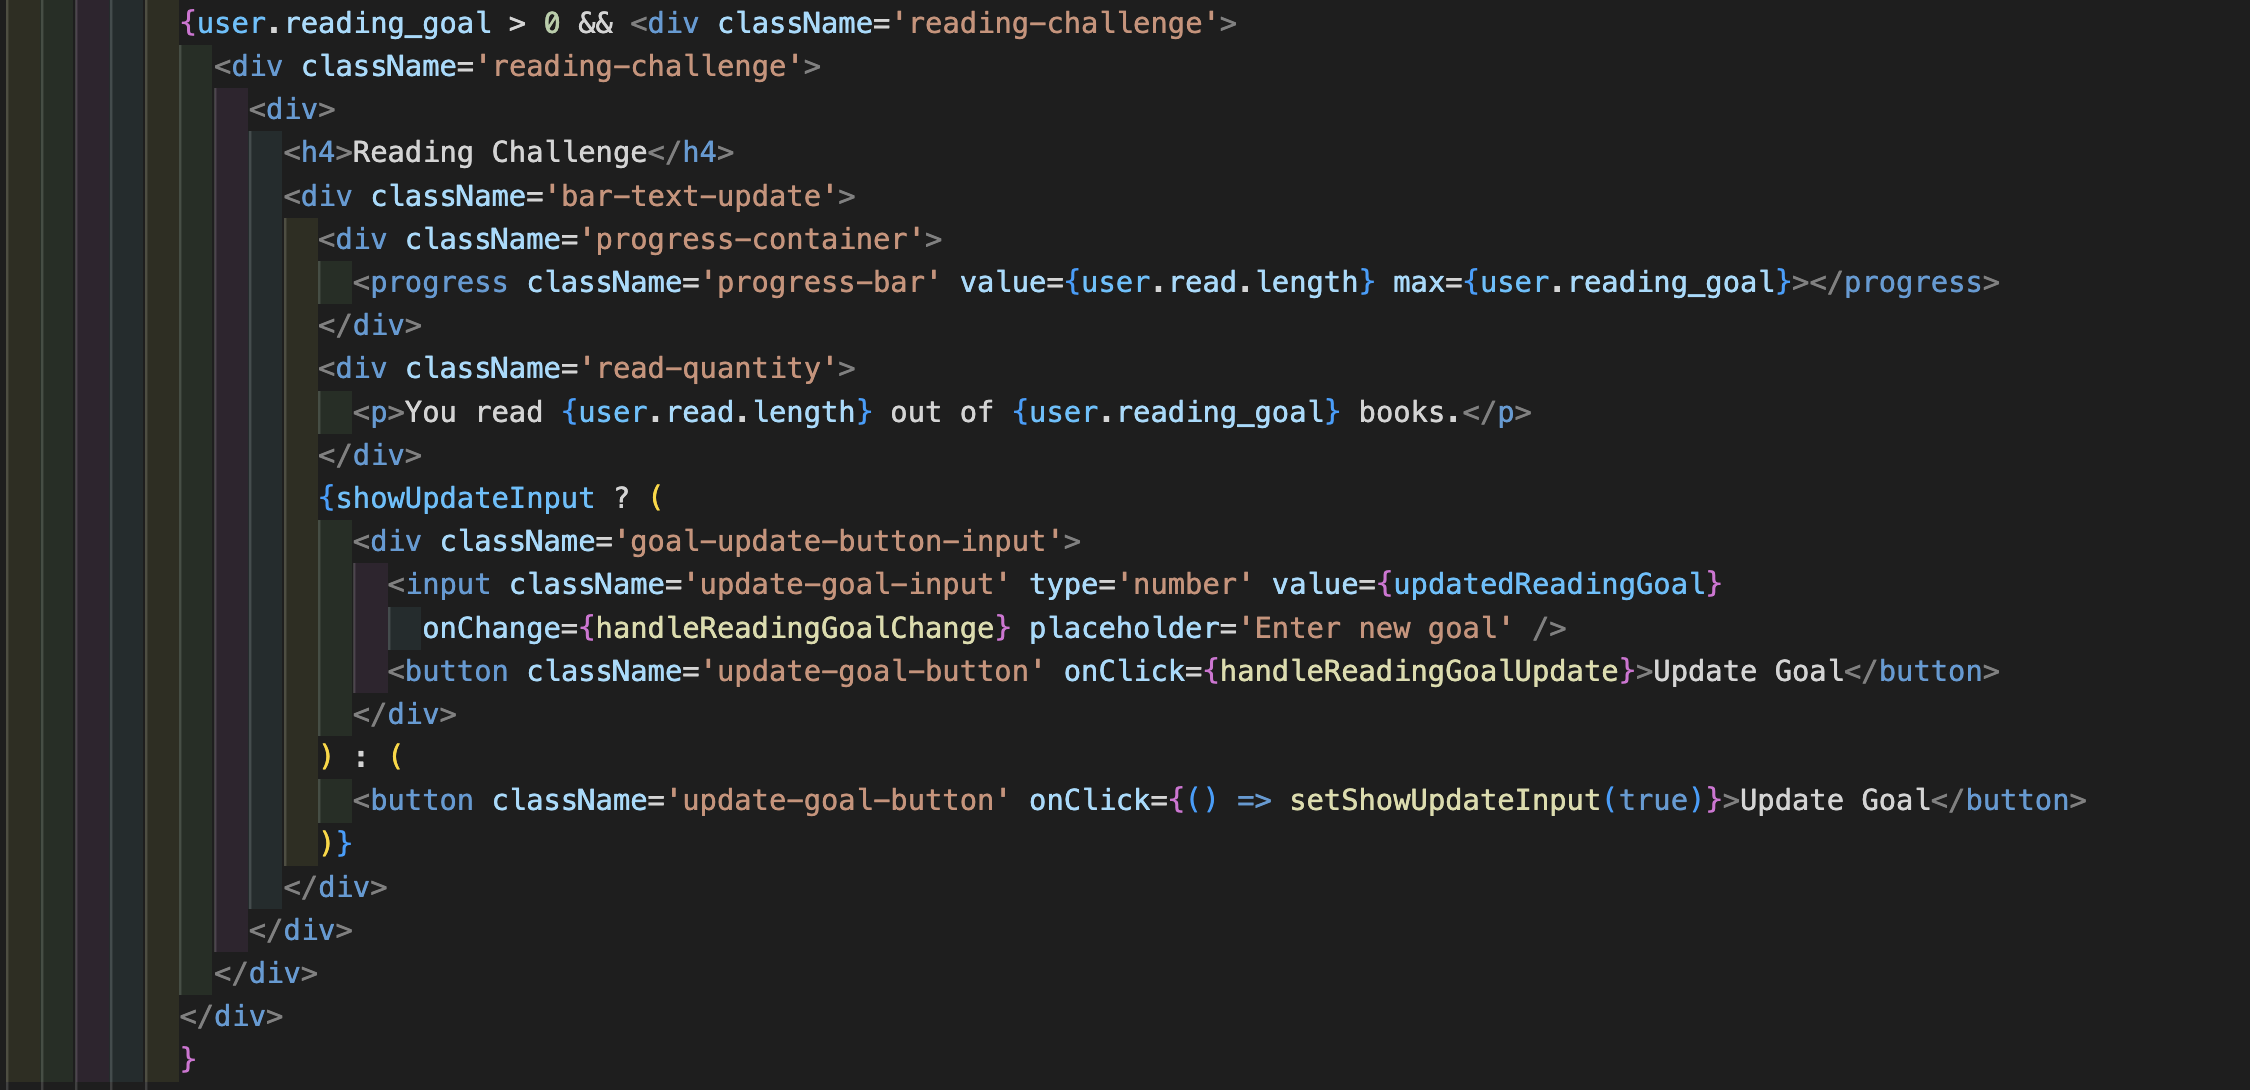Click the handleReadingGoalUpdate onClick handler
Viewport: 2250px width, 1090px height.
point(1420,670)
